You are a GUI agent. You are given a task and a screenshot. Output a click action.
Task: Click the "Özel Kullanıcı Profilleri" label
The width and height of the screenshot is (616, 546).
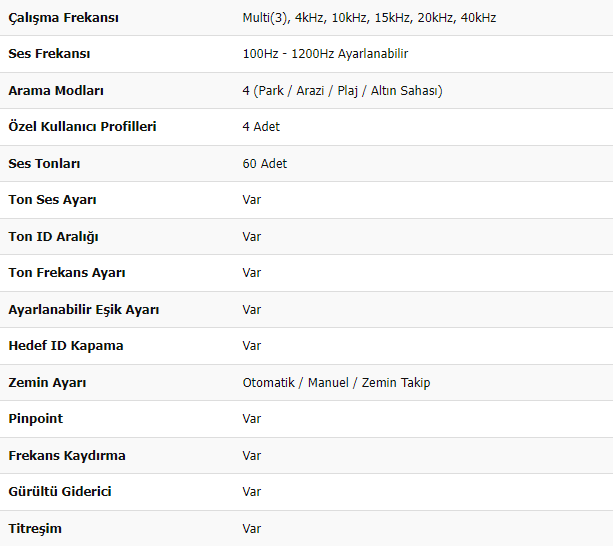coord(82,127)
